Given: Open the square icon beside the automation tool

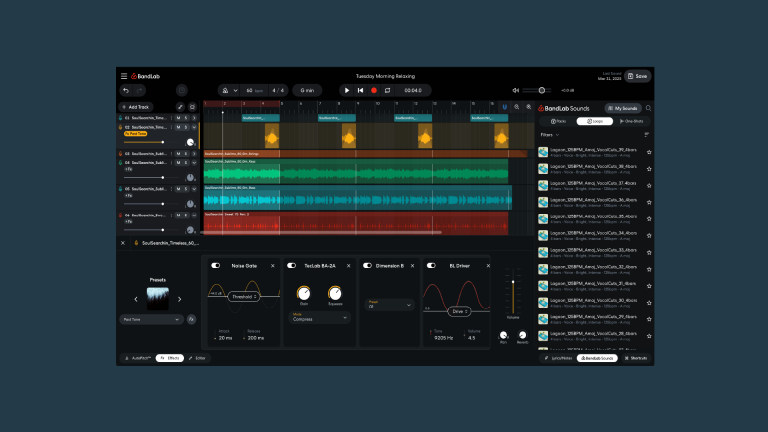Looking at the screenshot, I should click(x=192, y=107).
